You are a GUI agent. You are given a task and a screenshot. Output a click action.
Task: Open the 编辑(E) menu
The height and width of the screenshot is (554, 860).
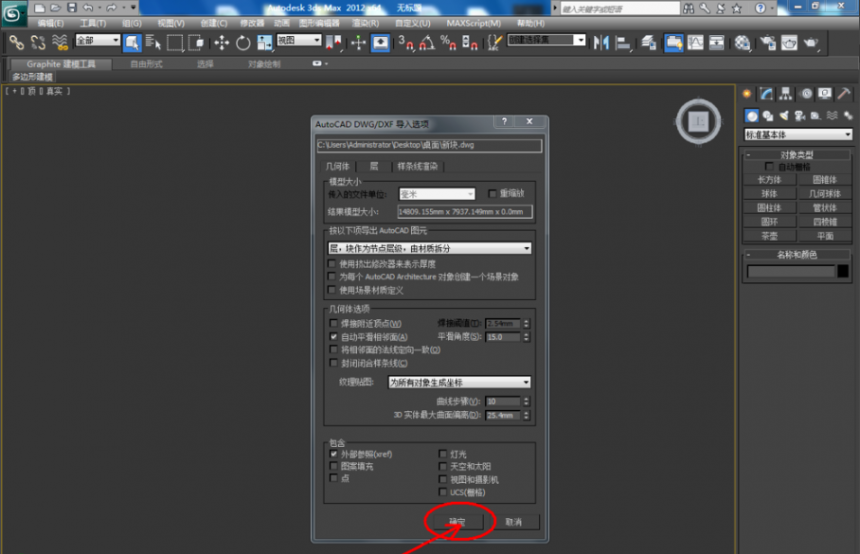point(50,23)
